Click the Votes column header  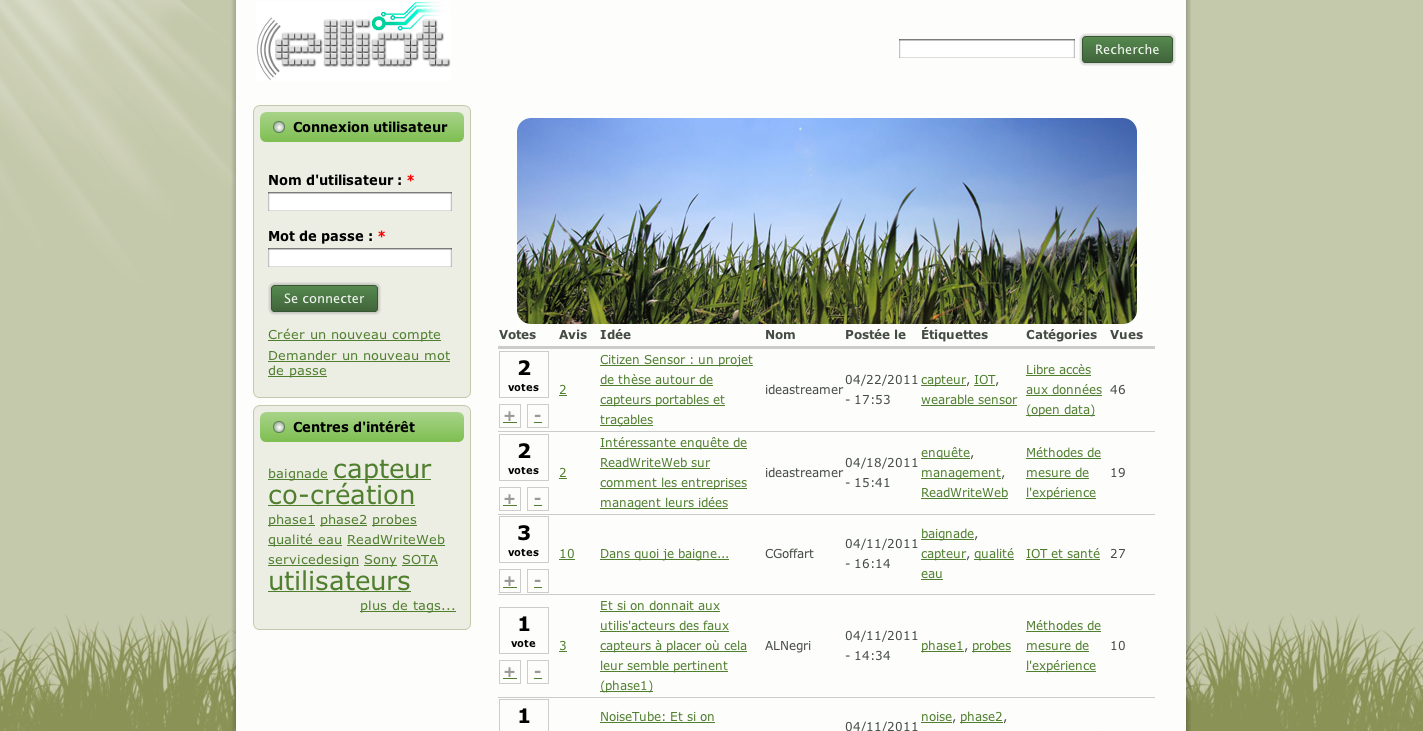pyautogui.click(x=517, y=334)
